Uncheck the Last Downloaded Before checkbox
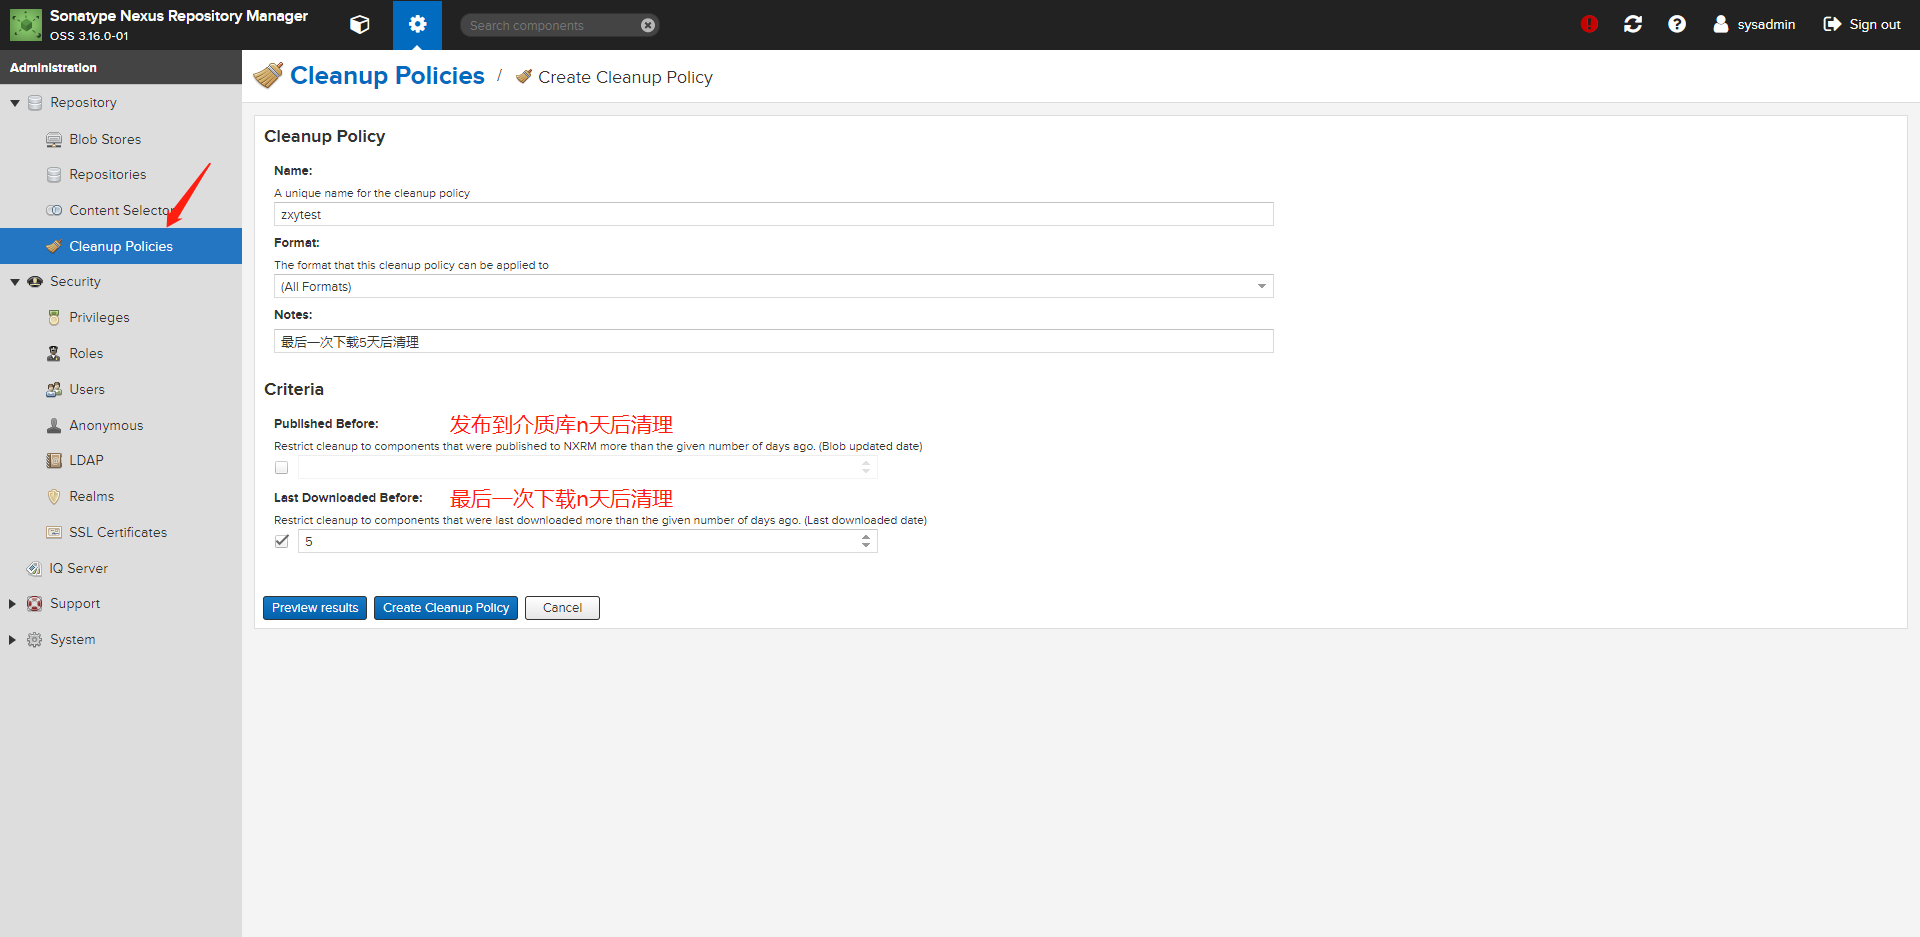1920x937 pixels. [282, 541]
